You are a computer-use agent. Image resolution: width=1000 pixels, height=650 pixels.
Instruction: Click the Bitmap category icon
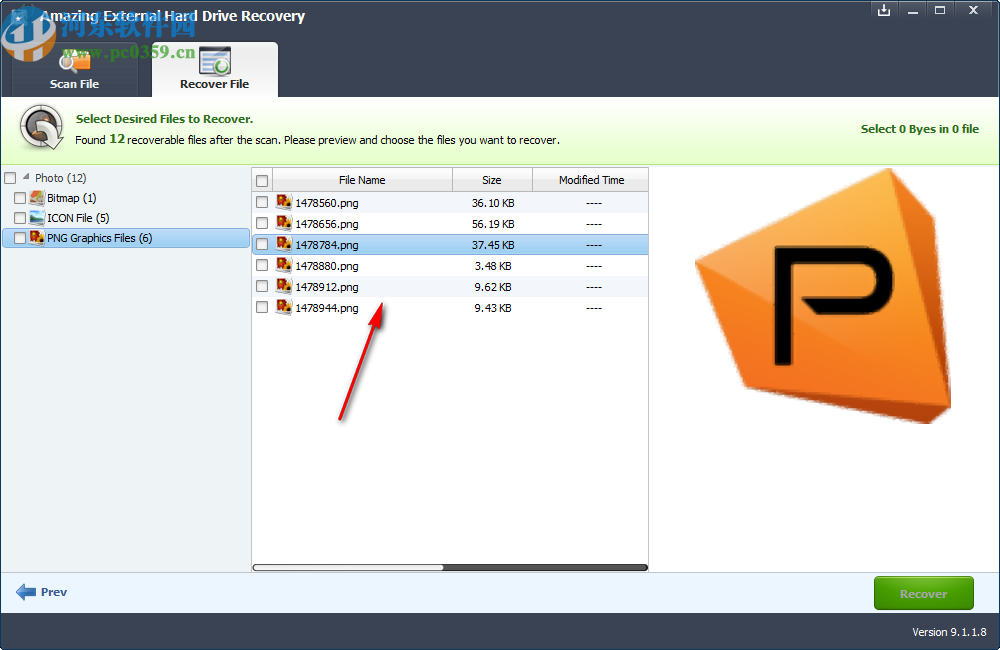coord(37,198)
